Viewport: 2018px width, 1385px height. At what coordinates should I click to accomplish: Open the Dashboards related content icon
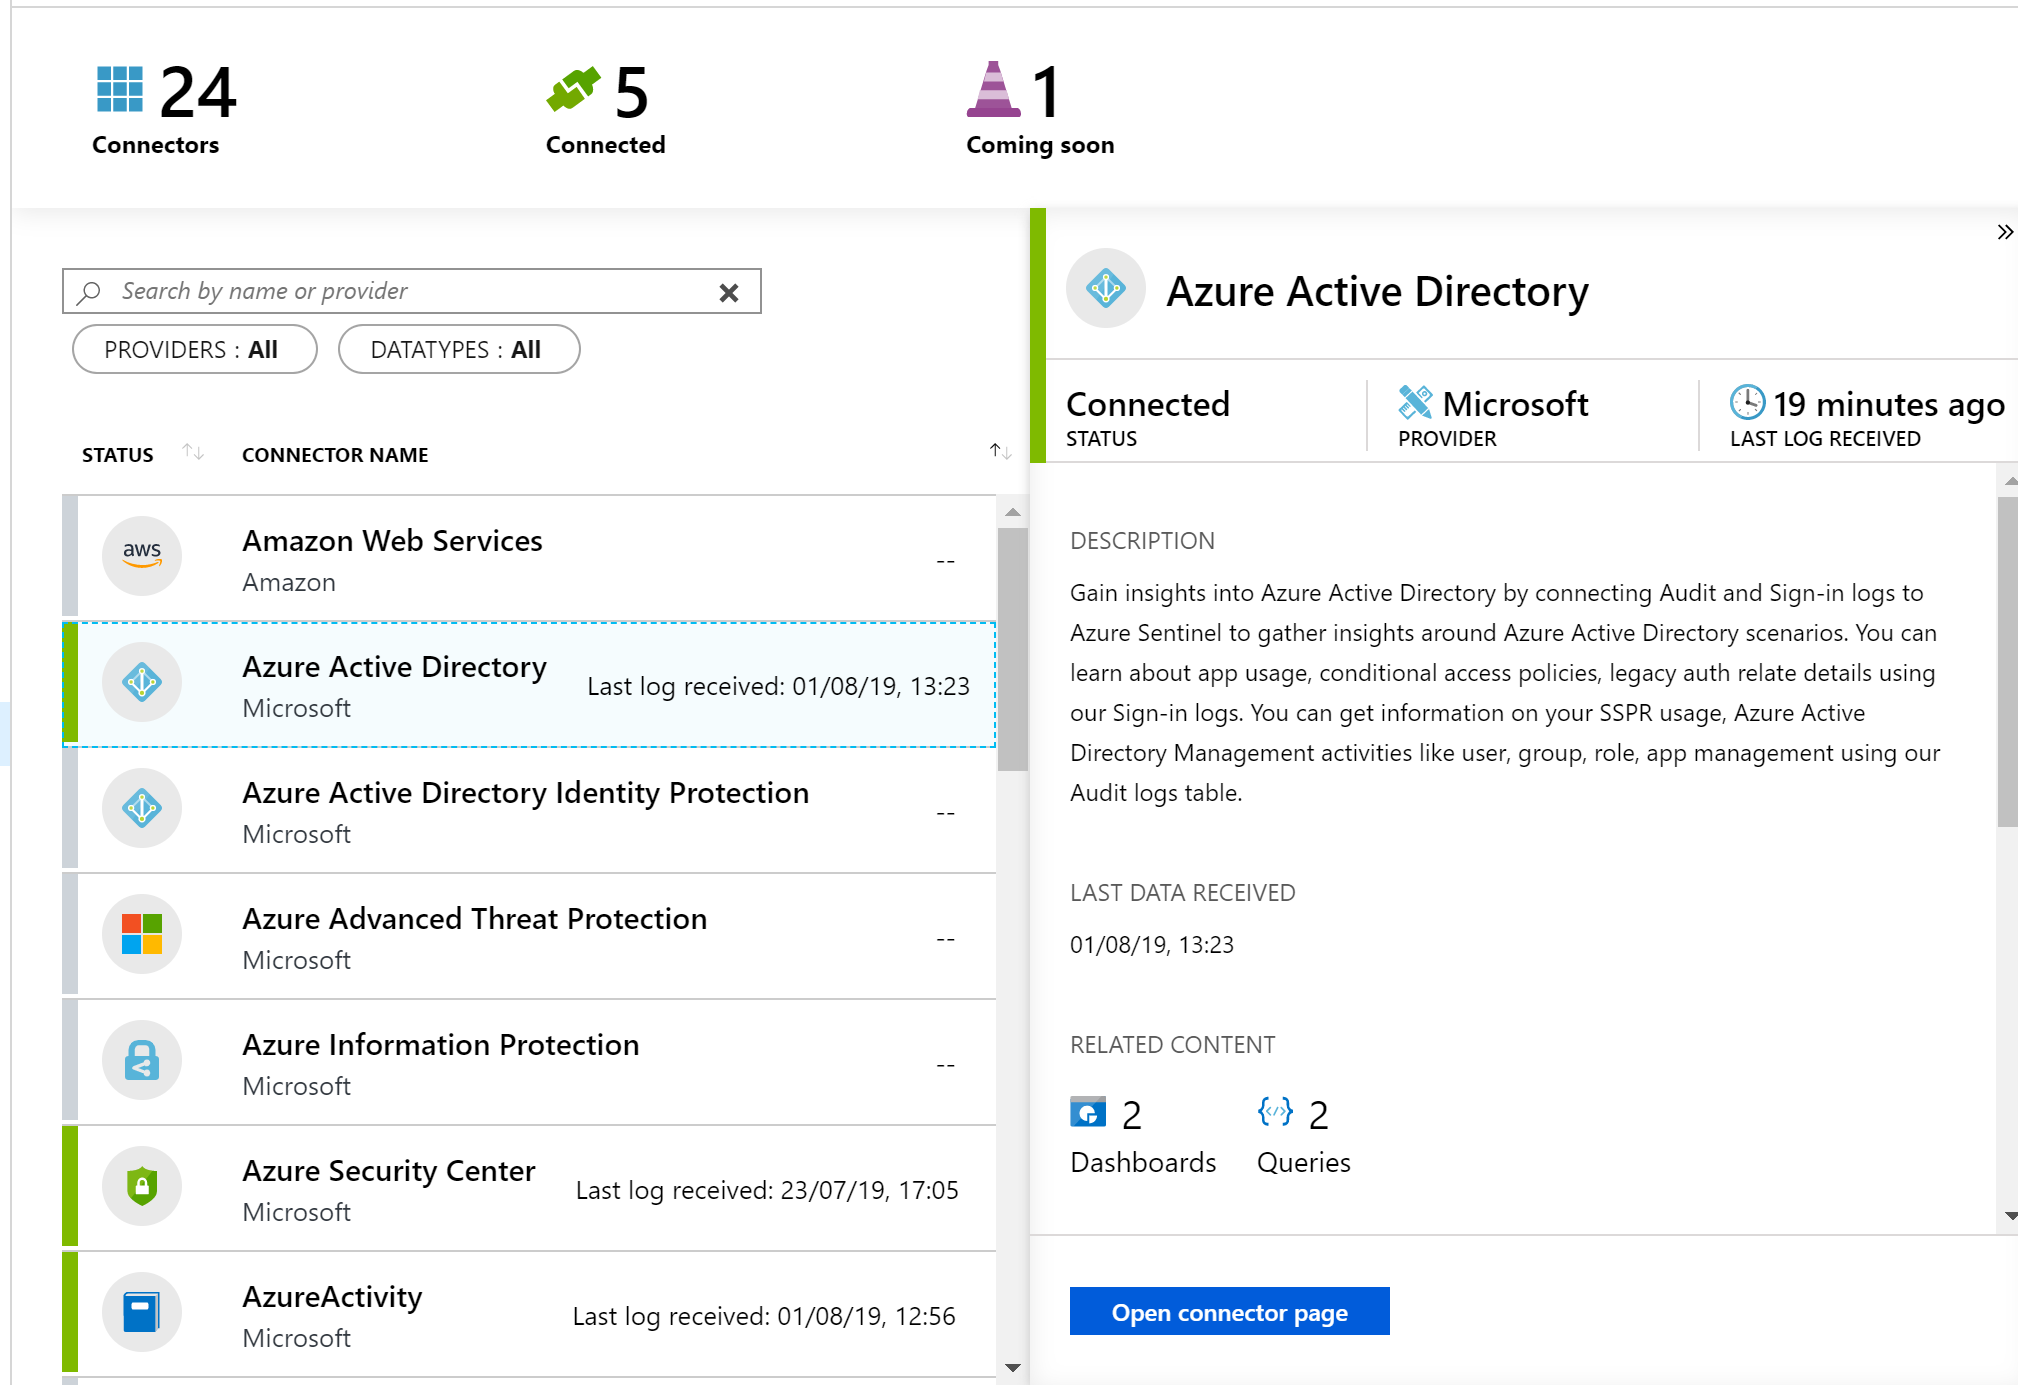(x=1088, y=1112)
